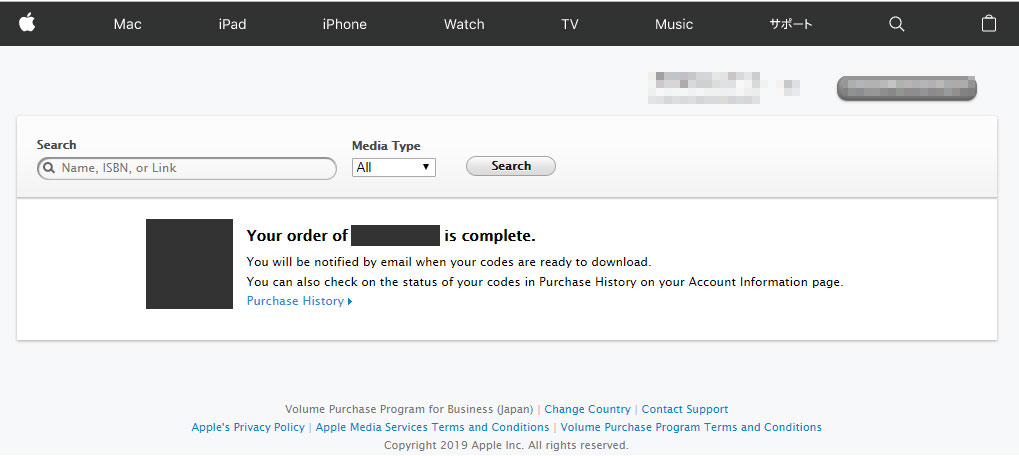Screen dimensions: 1019x456
Task: Click the 'Copyright 2019 Apple Inc.' text
Action: coord(506,446)
